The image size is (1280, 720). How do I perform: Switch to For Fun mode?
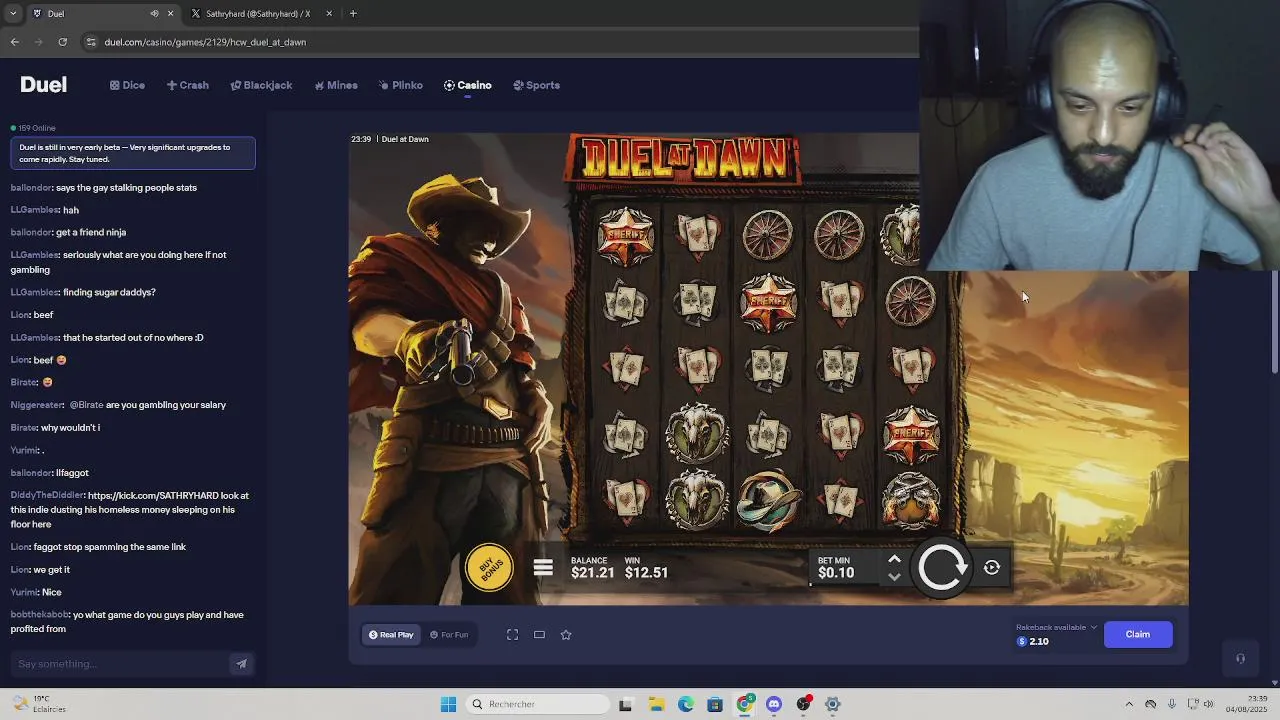(449, 634)
